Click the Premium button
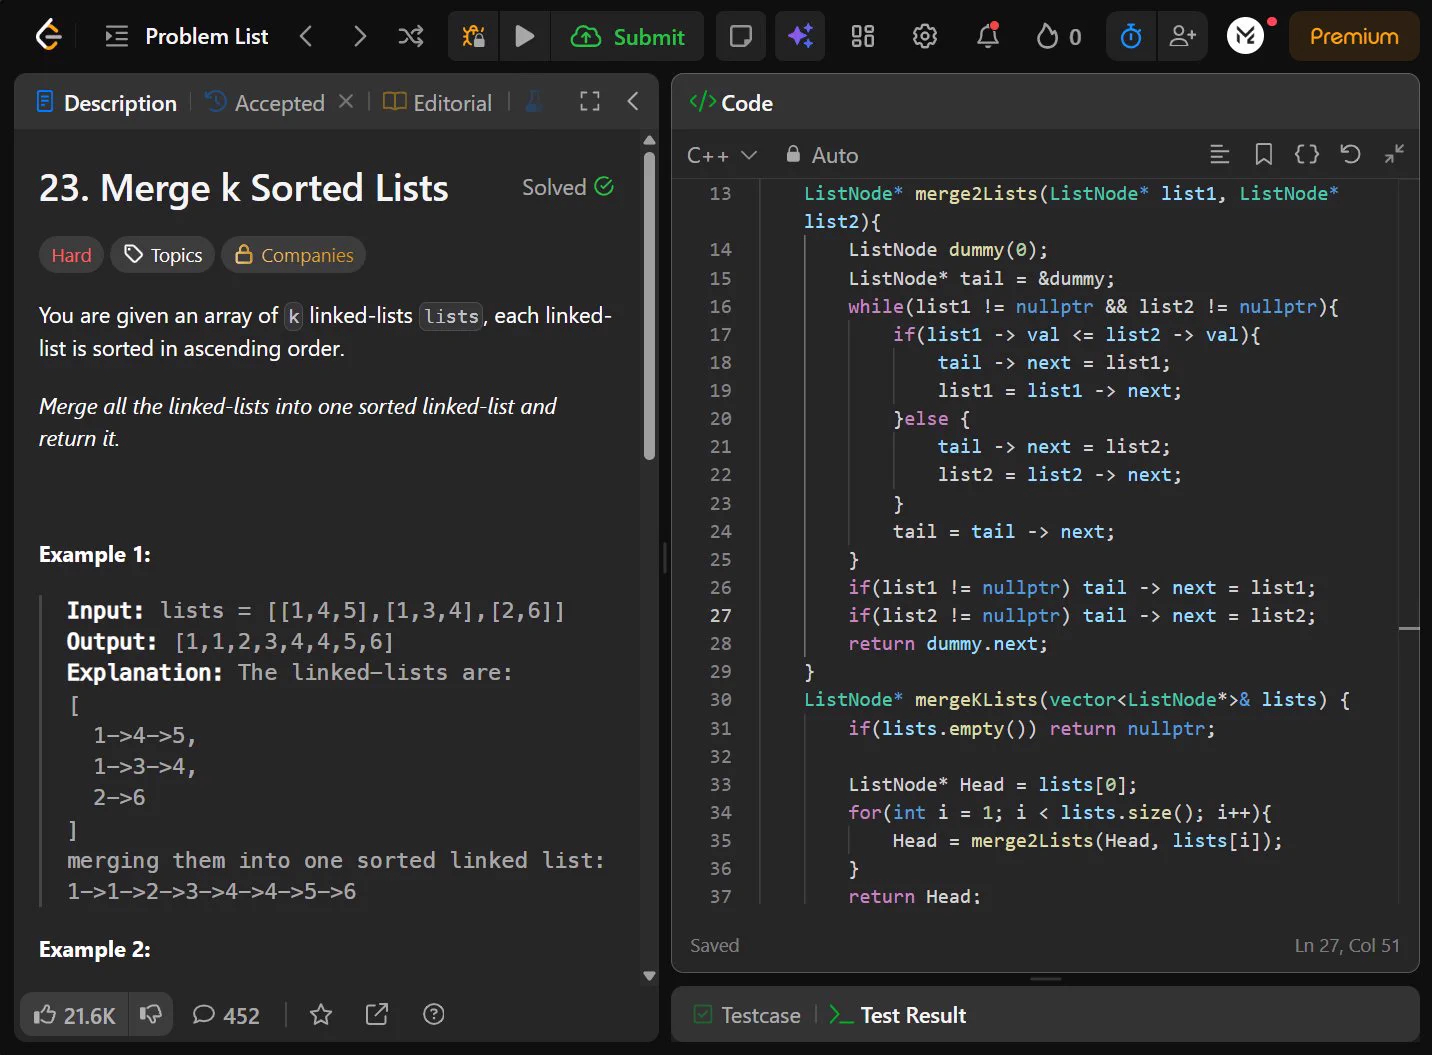This screenshot has width=1432, height=1055. tap(1354, 37)
